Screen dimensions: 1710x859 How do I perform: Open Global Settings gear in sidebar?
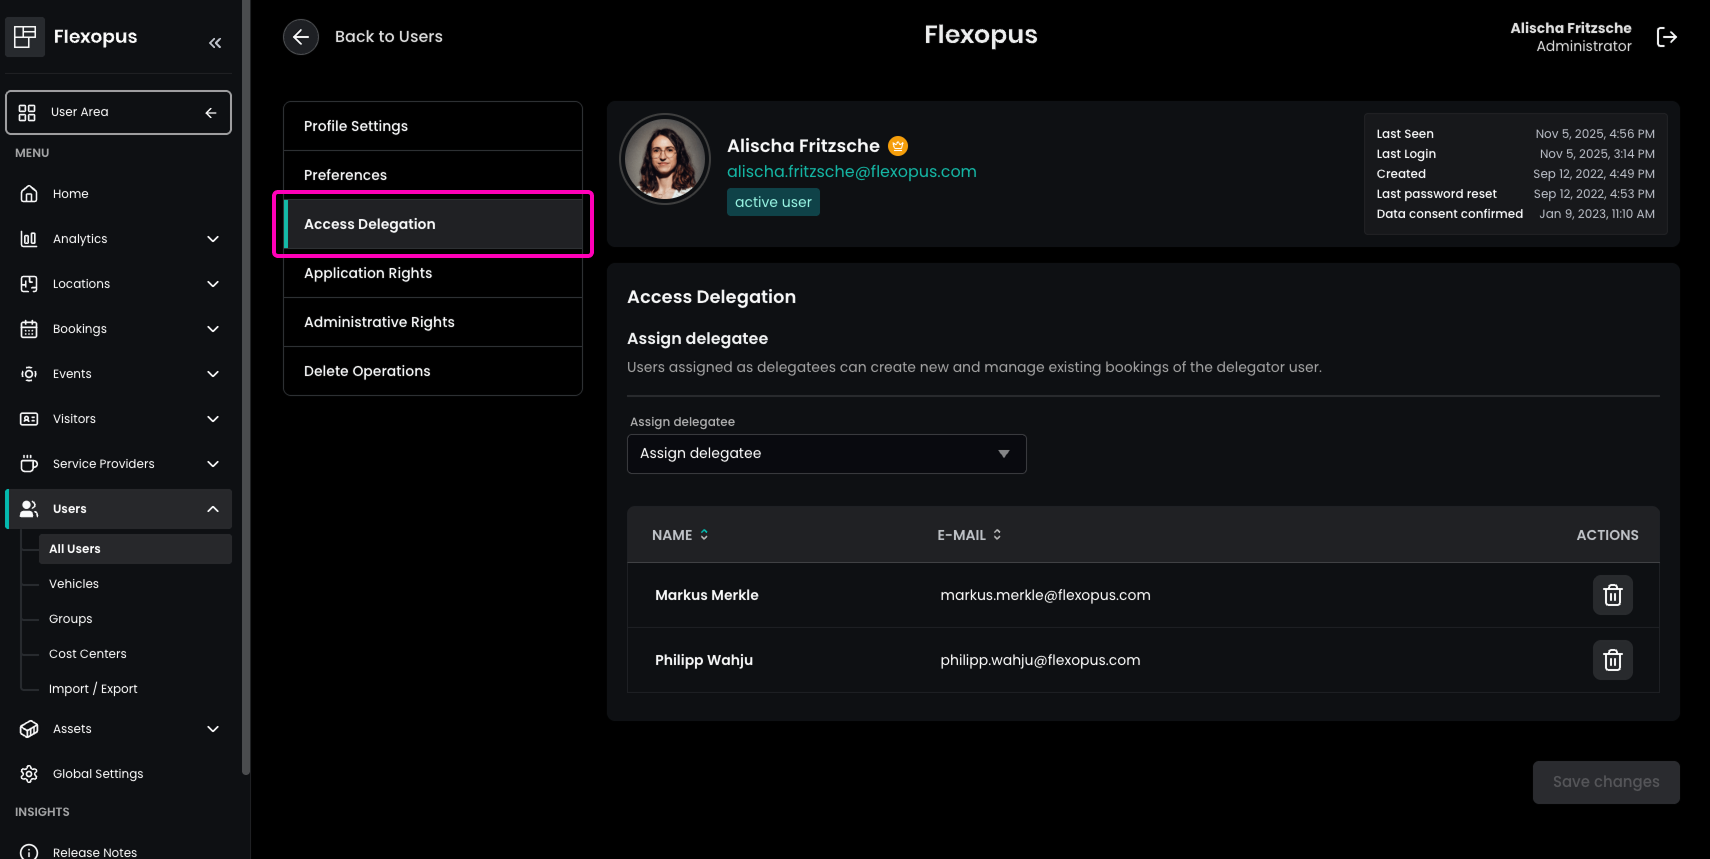pos(97,774)
